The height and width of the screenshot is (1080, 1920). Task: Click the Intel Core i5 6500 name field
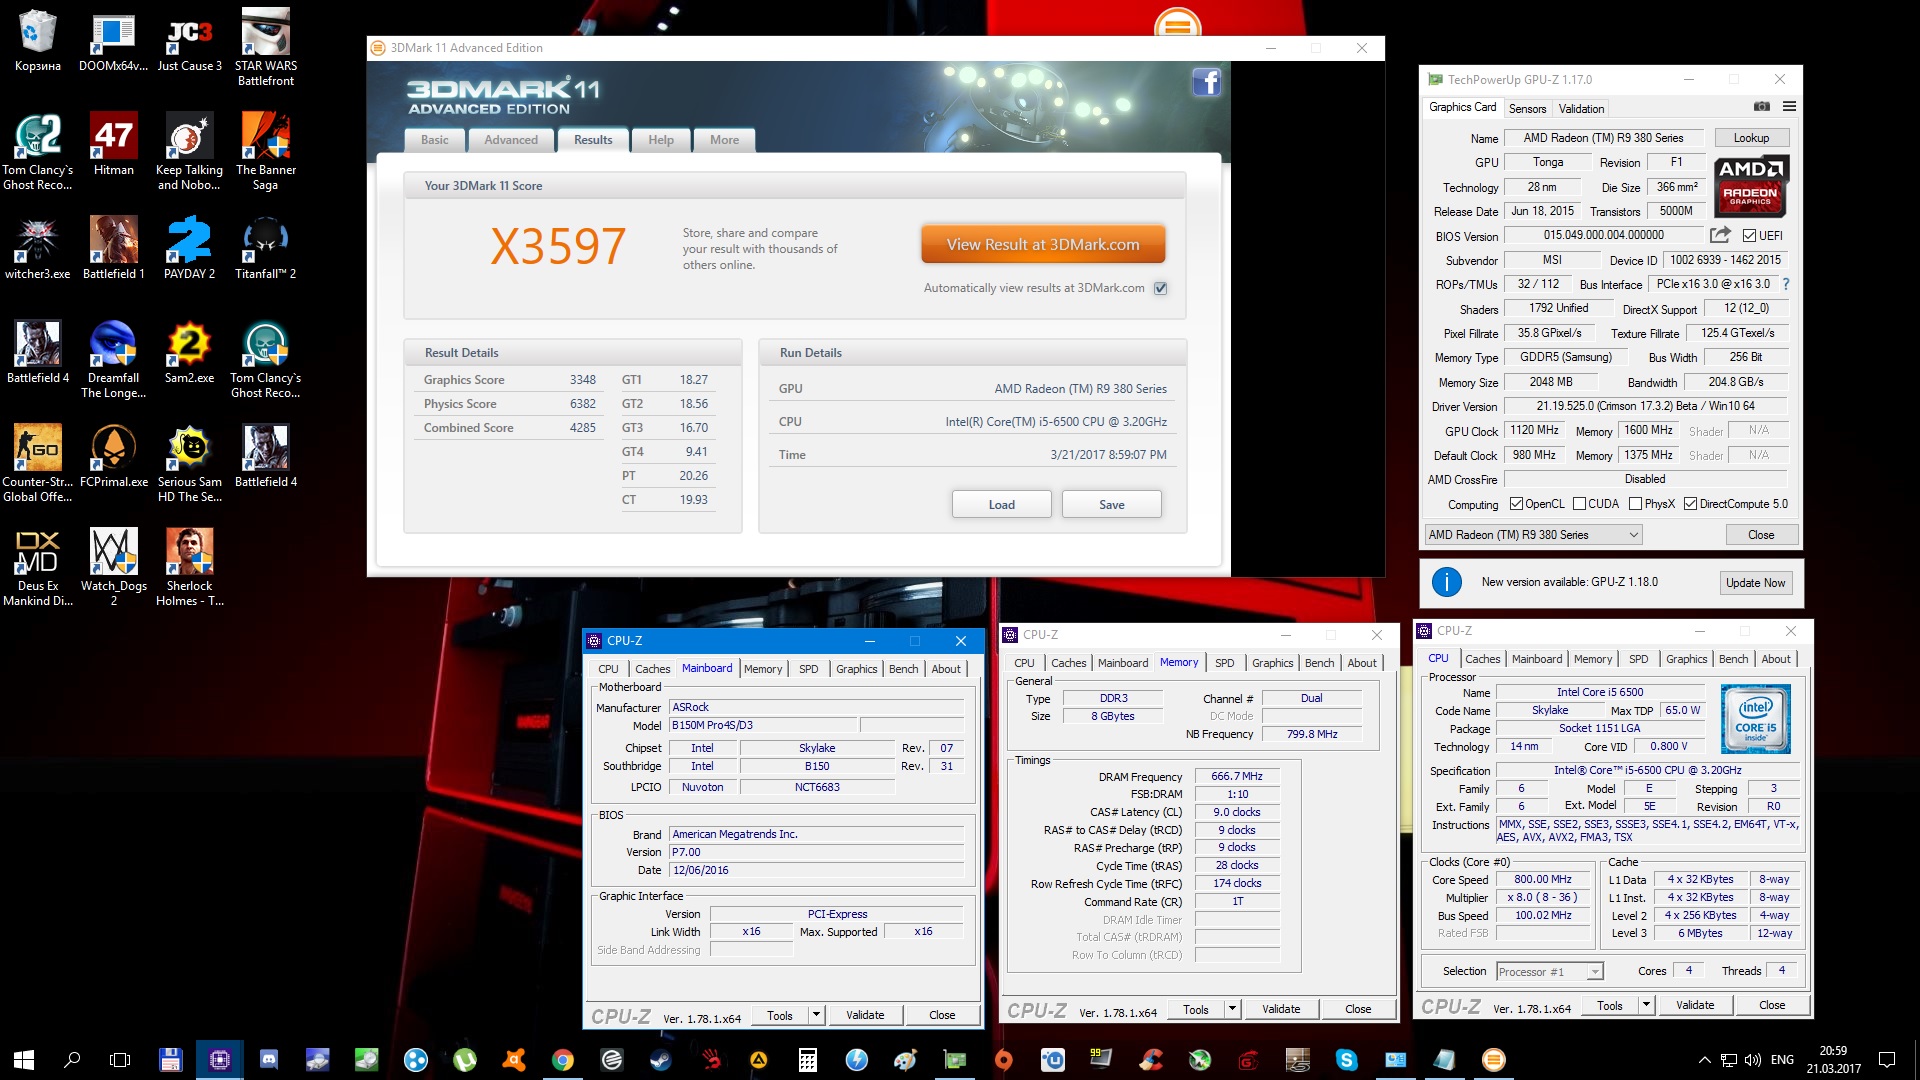(1600, 692)
